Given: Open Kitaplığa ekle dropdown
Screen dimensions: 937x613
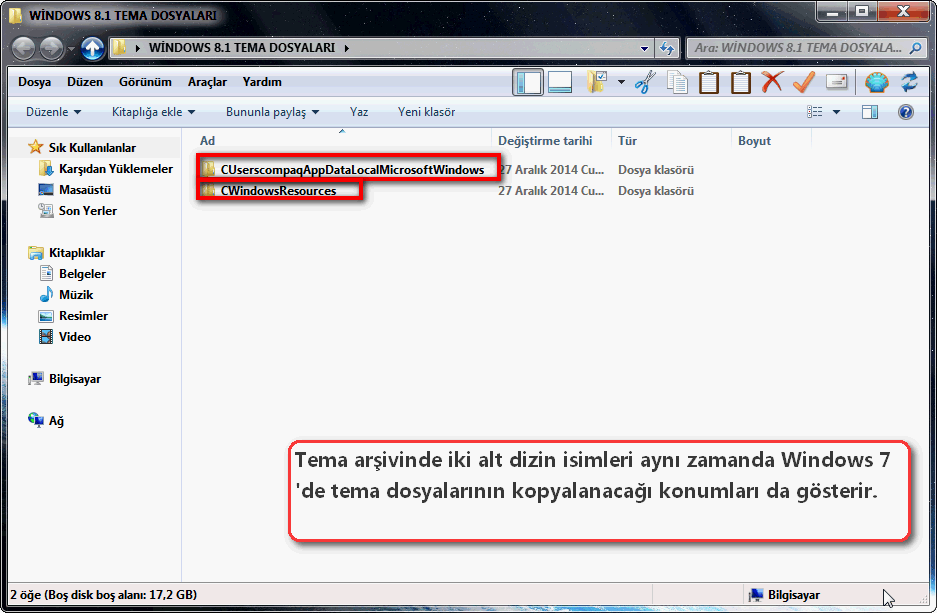Looking at the screenshot, I should [154, 112].
